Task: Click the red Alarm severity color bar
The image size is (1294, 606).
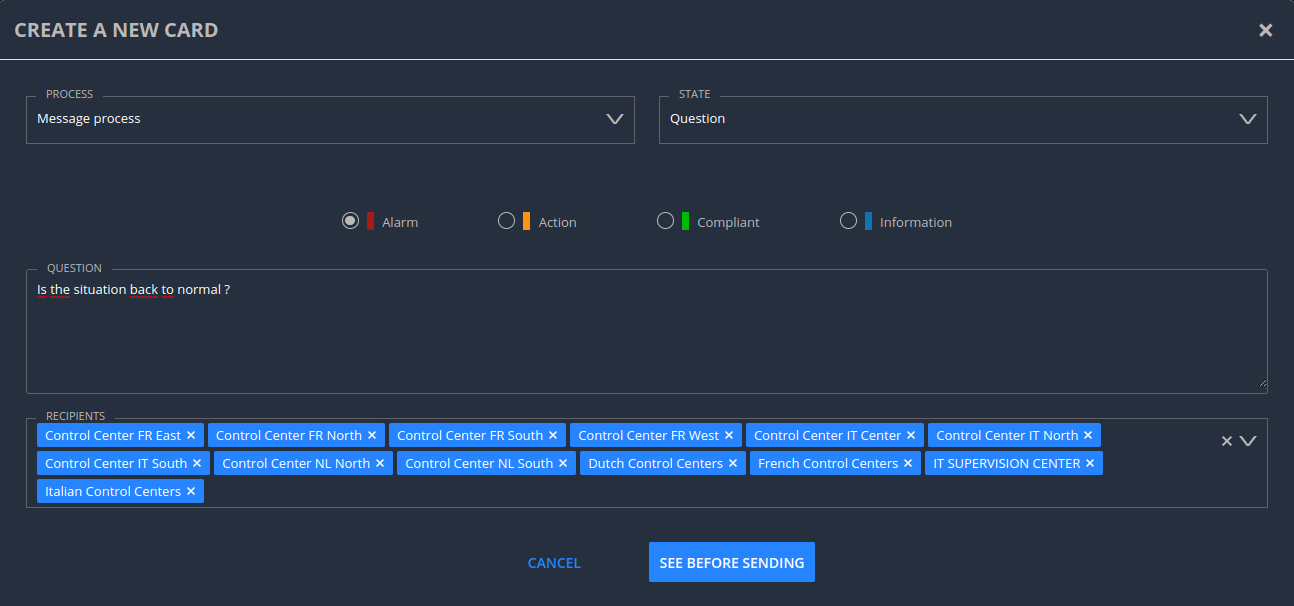Action: point(371,220)
